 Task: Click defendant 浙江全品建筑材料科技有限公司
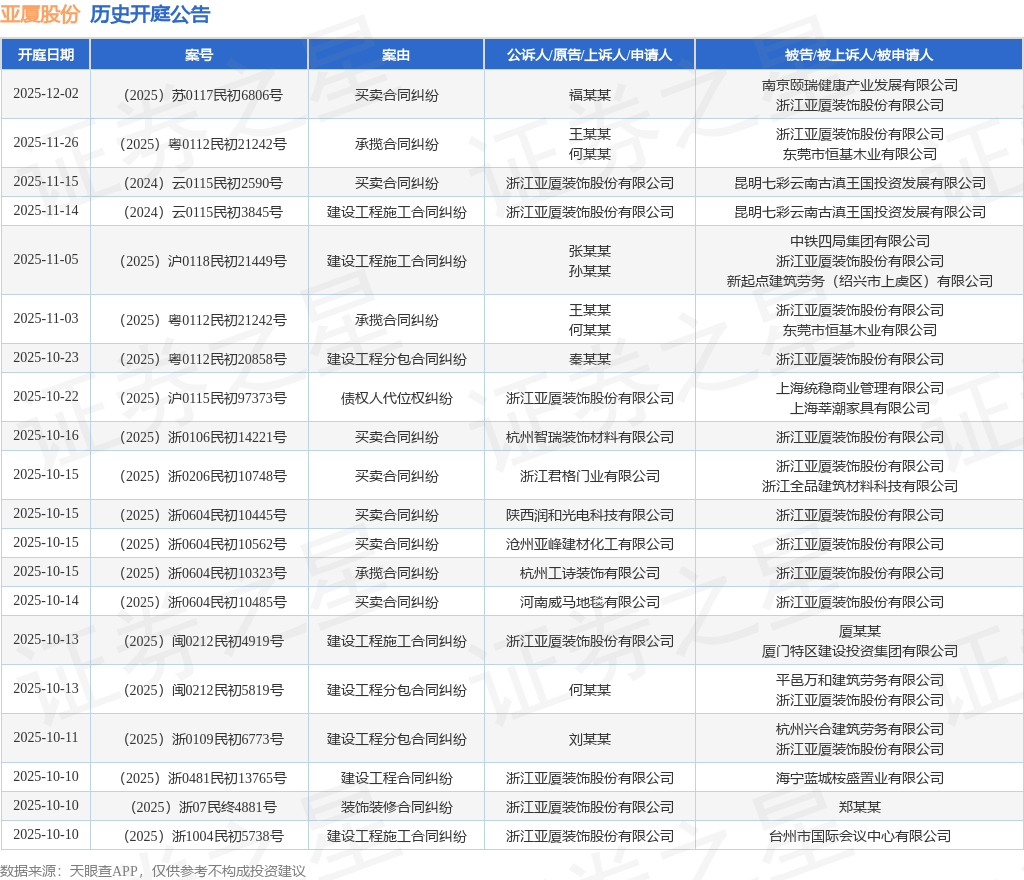tap(859, 486)
